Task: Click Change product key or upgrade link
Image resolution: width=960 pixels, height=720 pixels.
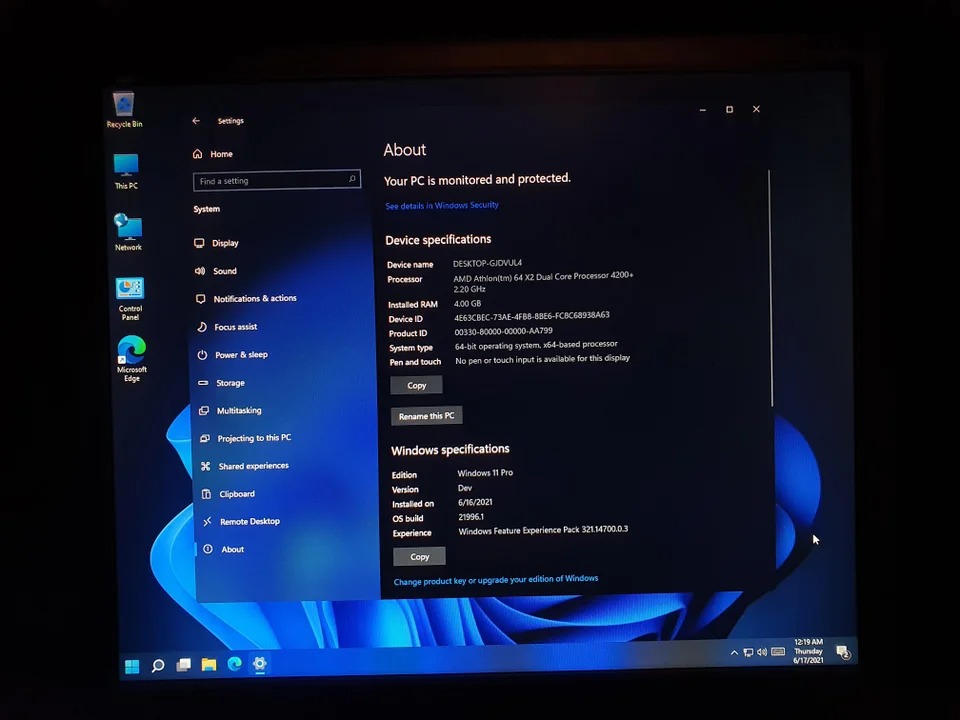Action: (496, 579)
